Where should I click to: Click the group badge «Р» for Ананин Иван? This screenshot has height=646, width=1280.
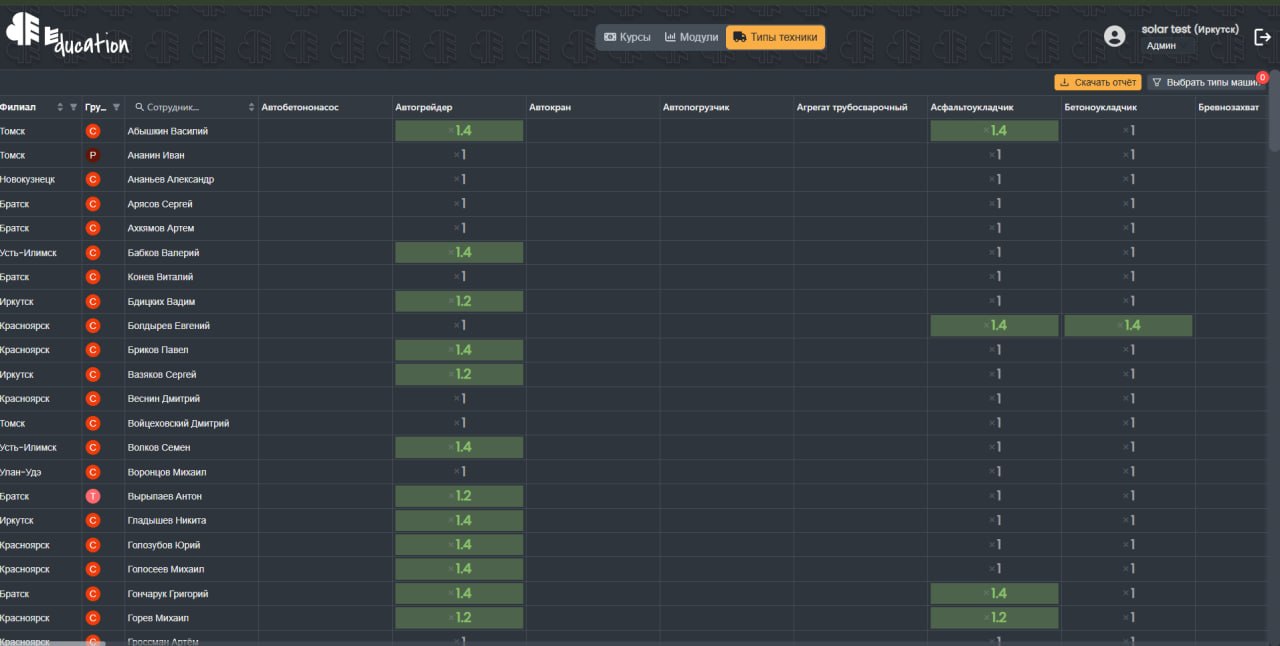tap(93, 155)
